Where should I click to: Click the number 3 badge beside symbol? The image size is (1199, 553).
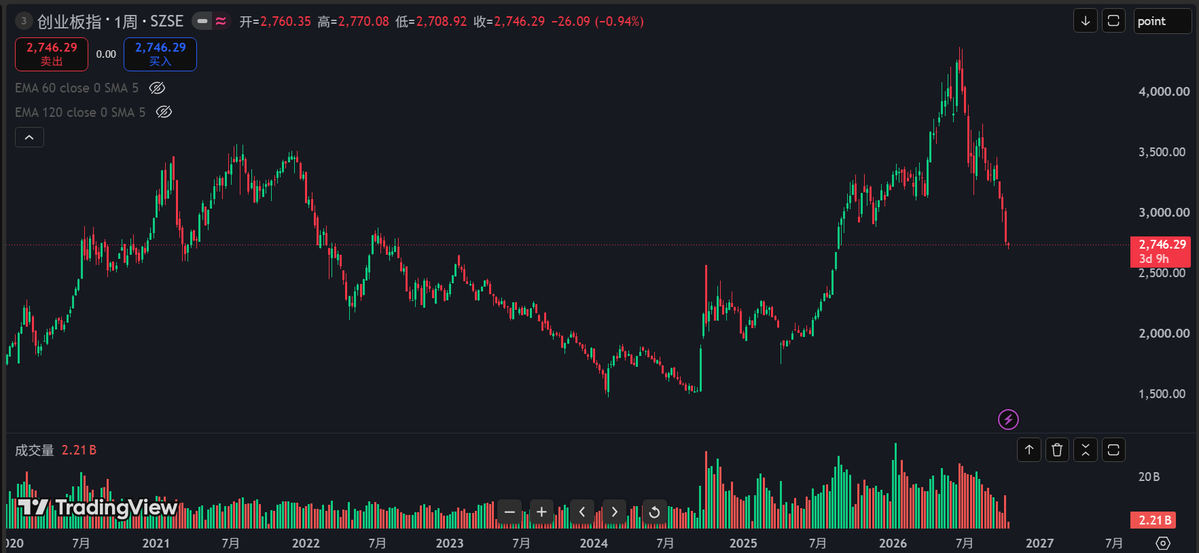tap(24, 21)
